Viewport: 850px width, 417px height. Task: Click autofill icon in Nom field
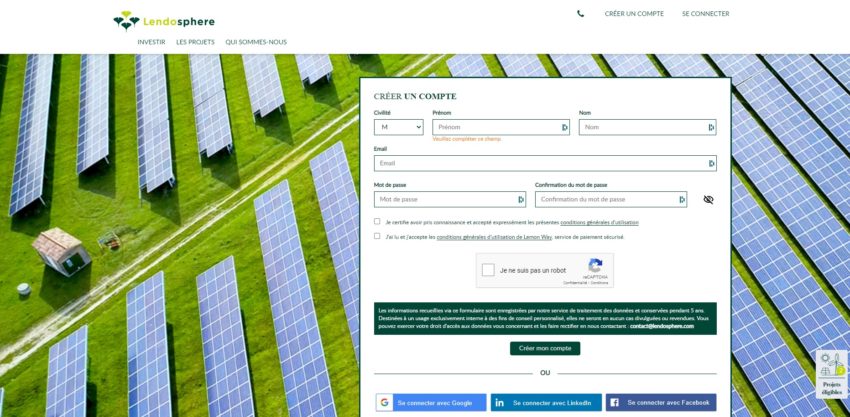click(x=711, y=127)
